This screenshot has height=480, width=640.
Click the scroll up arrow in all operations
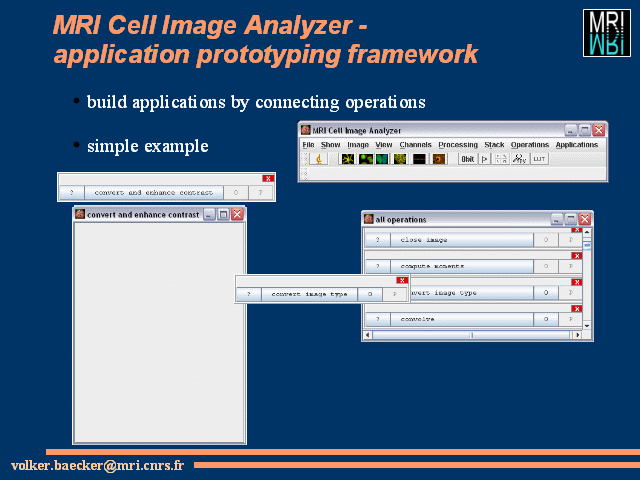(x=587, y=232)
